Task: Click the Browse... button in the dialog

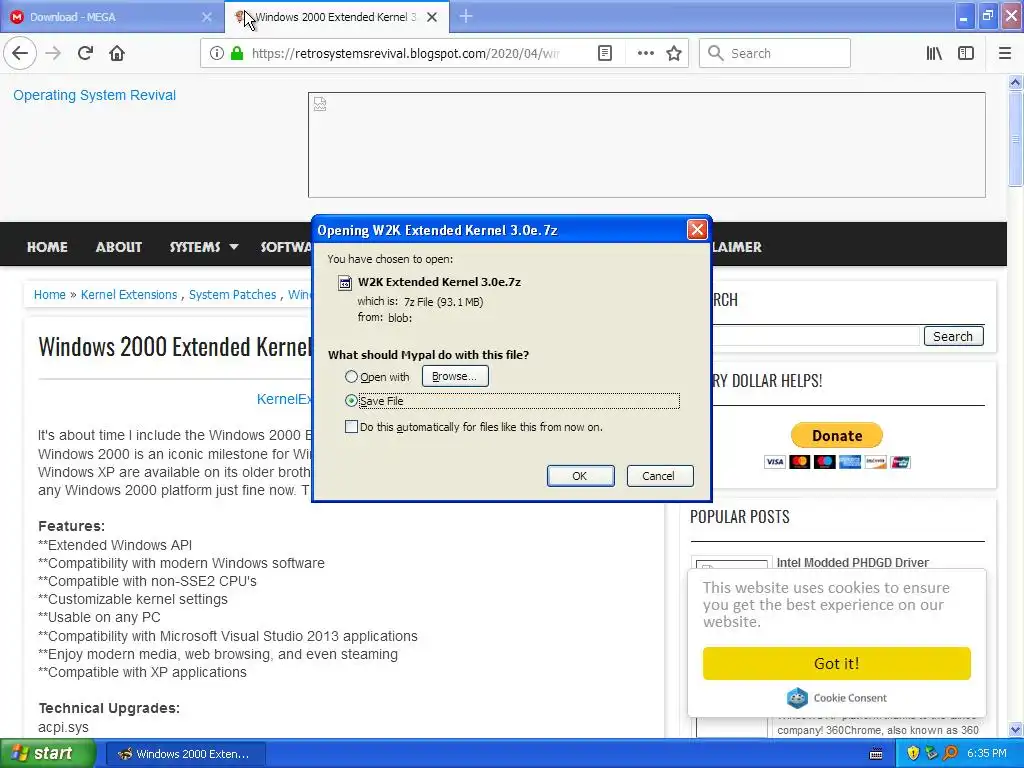Action: coord(455,376)
